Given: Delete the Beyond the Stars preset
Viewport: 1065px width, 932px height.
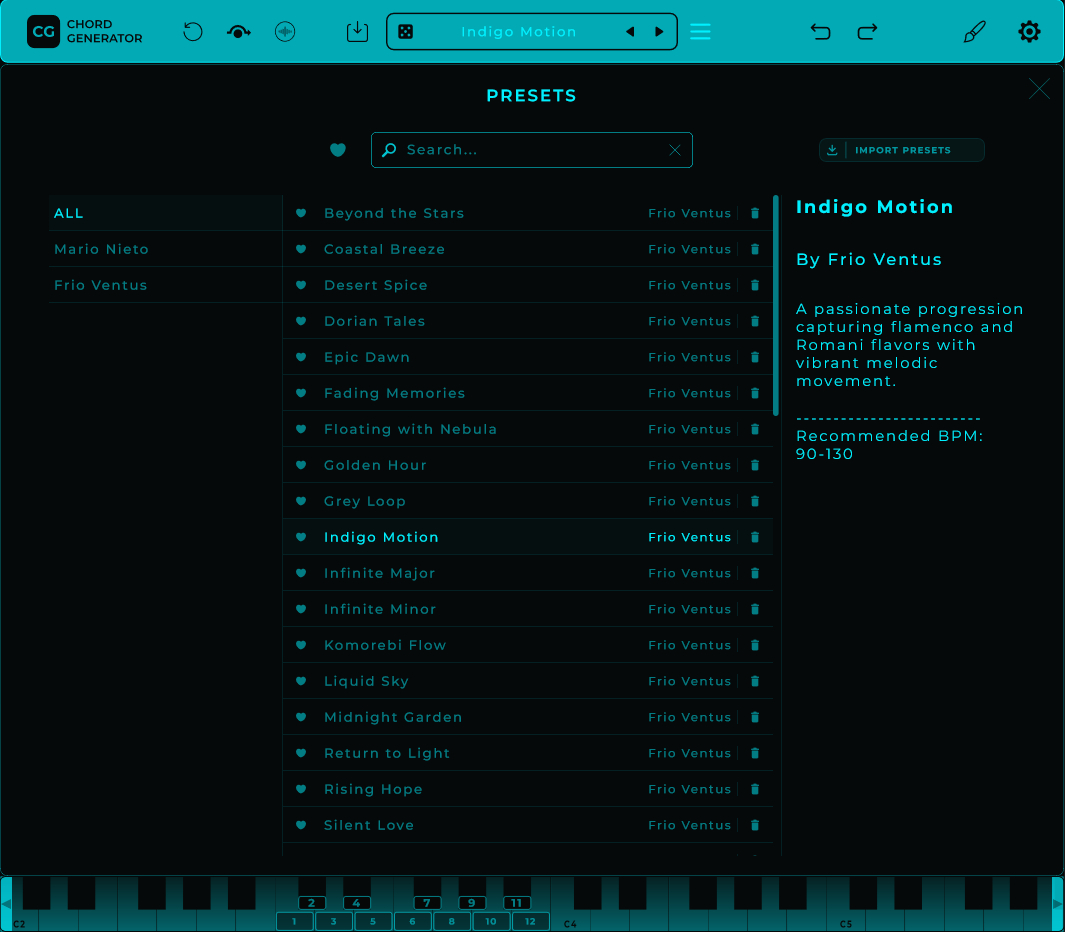Looking at the screenshot, I should [x=755, y=213].
